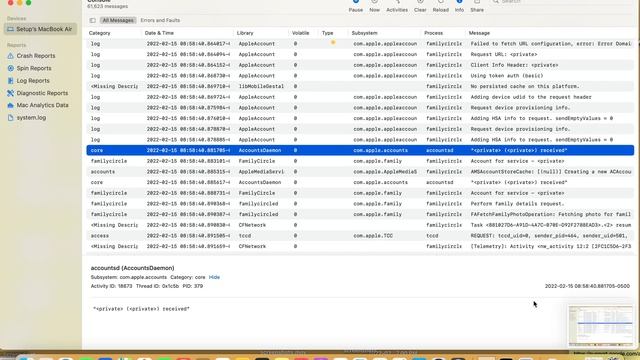Click the MacBook Air laptop icon
This screenshot has height=360, width=640.
[x=11, y=29]
